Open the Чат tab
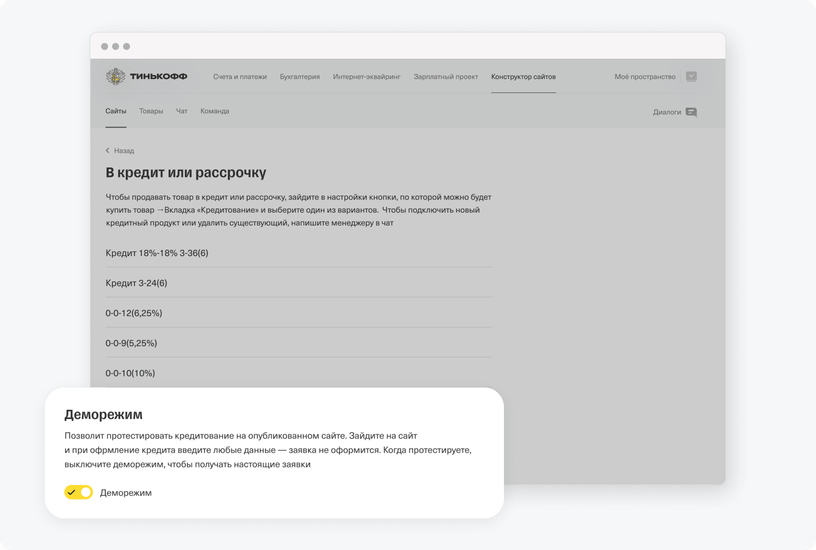Viewport: 816px width, 550px height. [x=182, y=111]
